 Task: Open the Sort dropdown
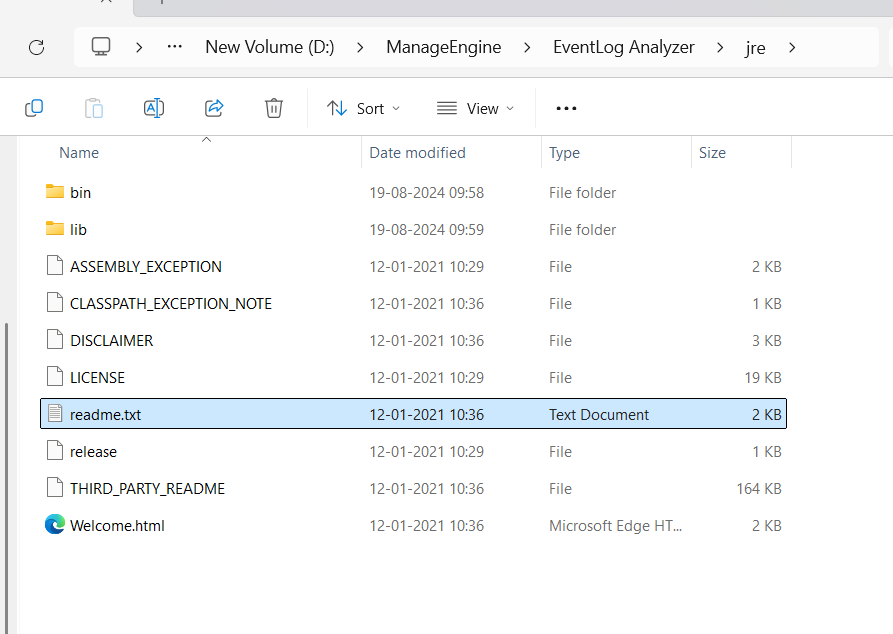363,108
